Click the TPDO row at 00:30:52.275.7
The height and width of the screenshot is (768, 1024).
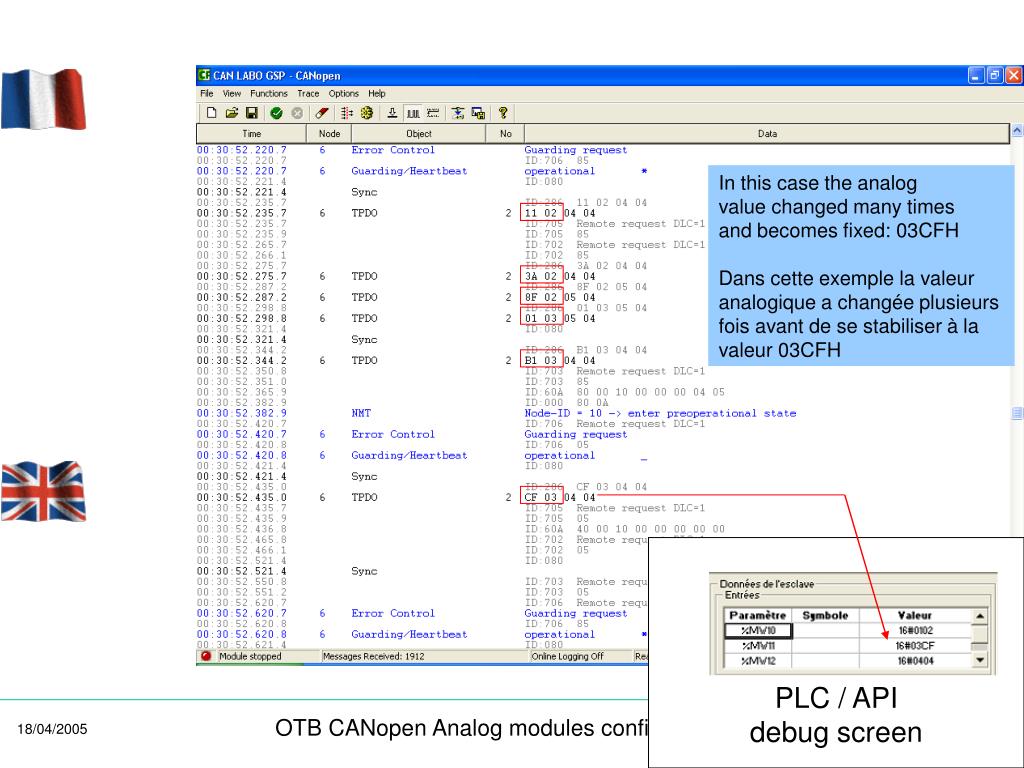point(396,276)
